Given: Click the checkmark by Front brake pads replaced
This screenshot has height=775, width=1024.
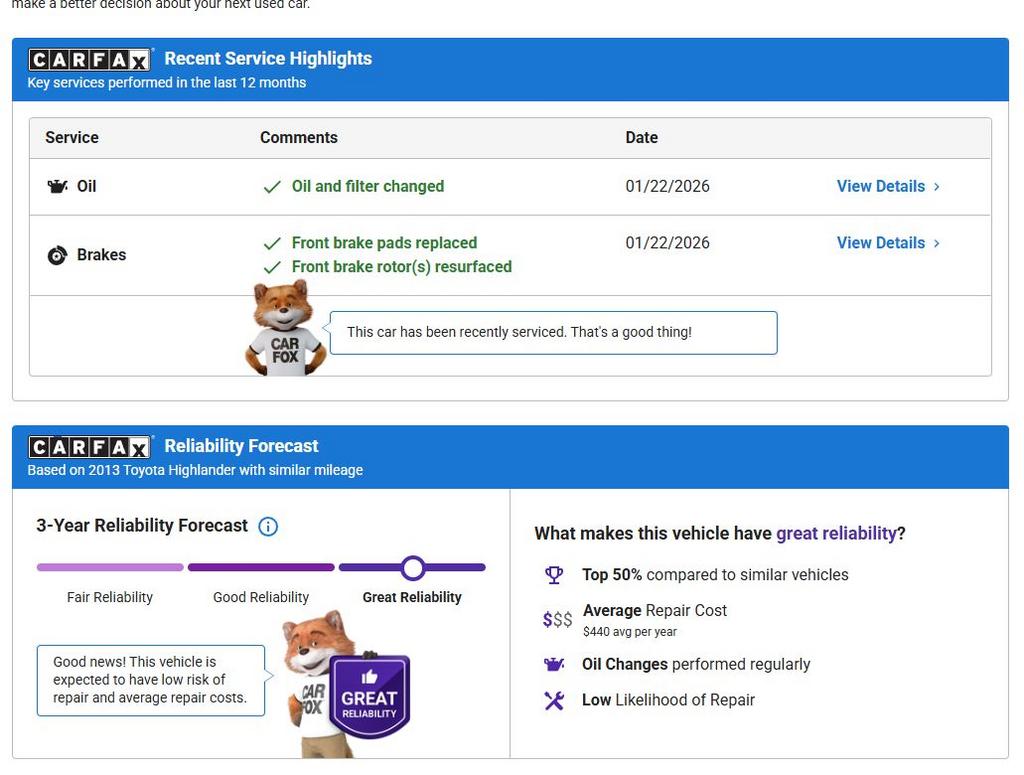Looking at the screenshot, I should click(x=271, y=244).
